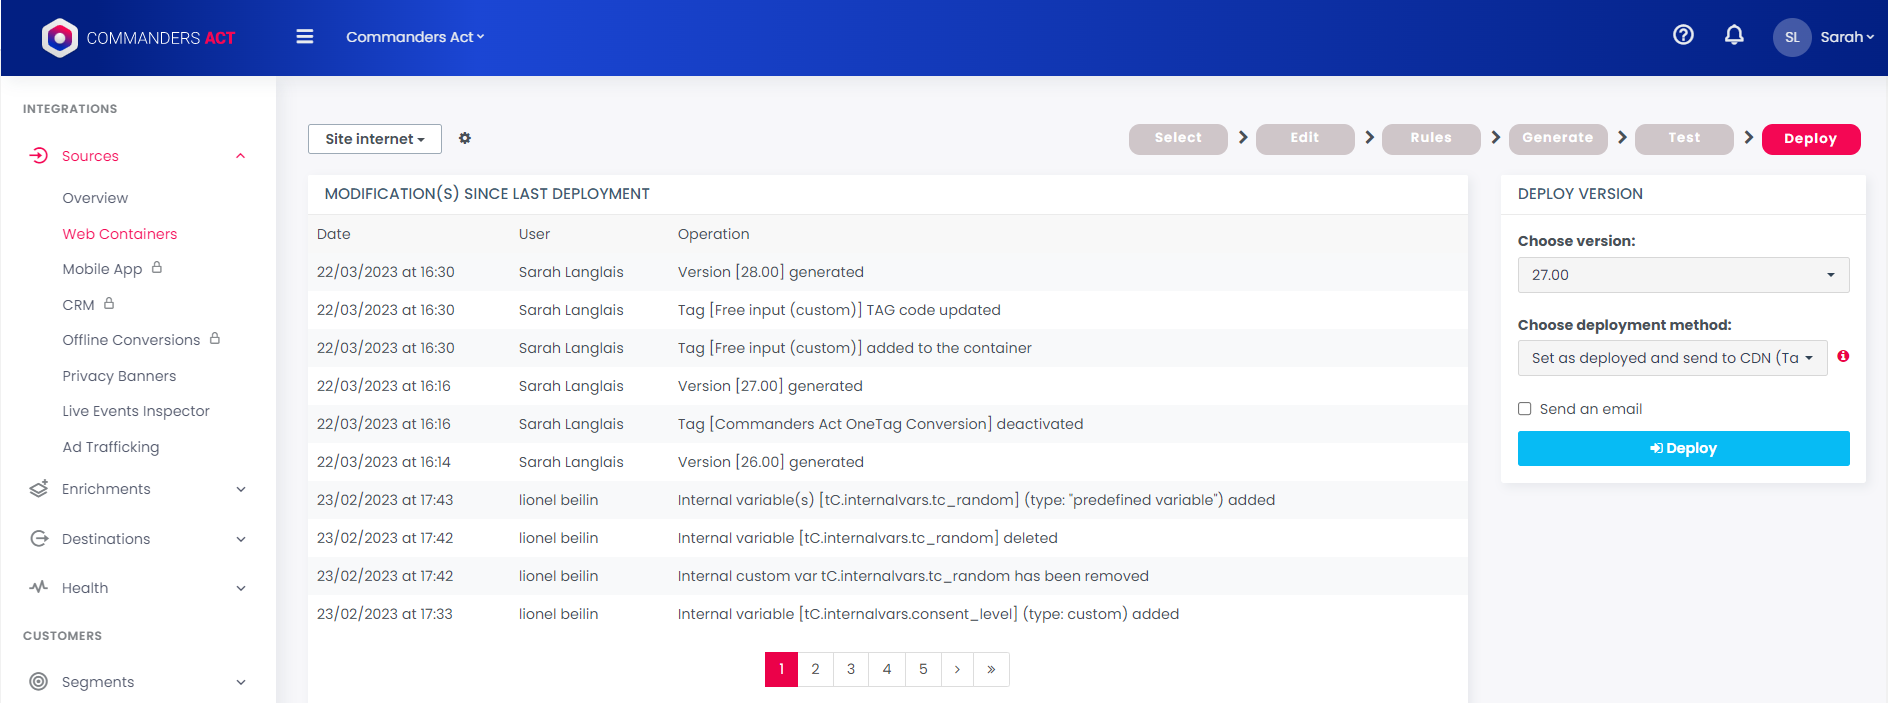Click the Destinations sidebar icon
Screen dimensions: 1888x703
point(39,539)
